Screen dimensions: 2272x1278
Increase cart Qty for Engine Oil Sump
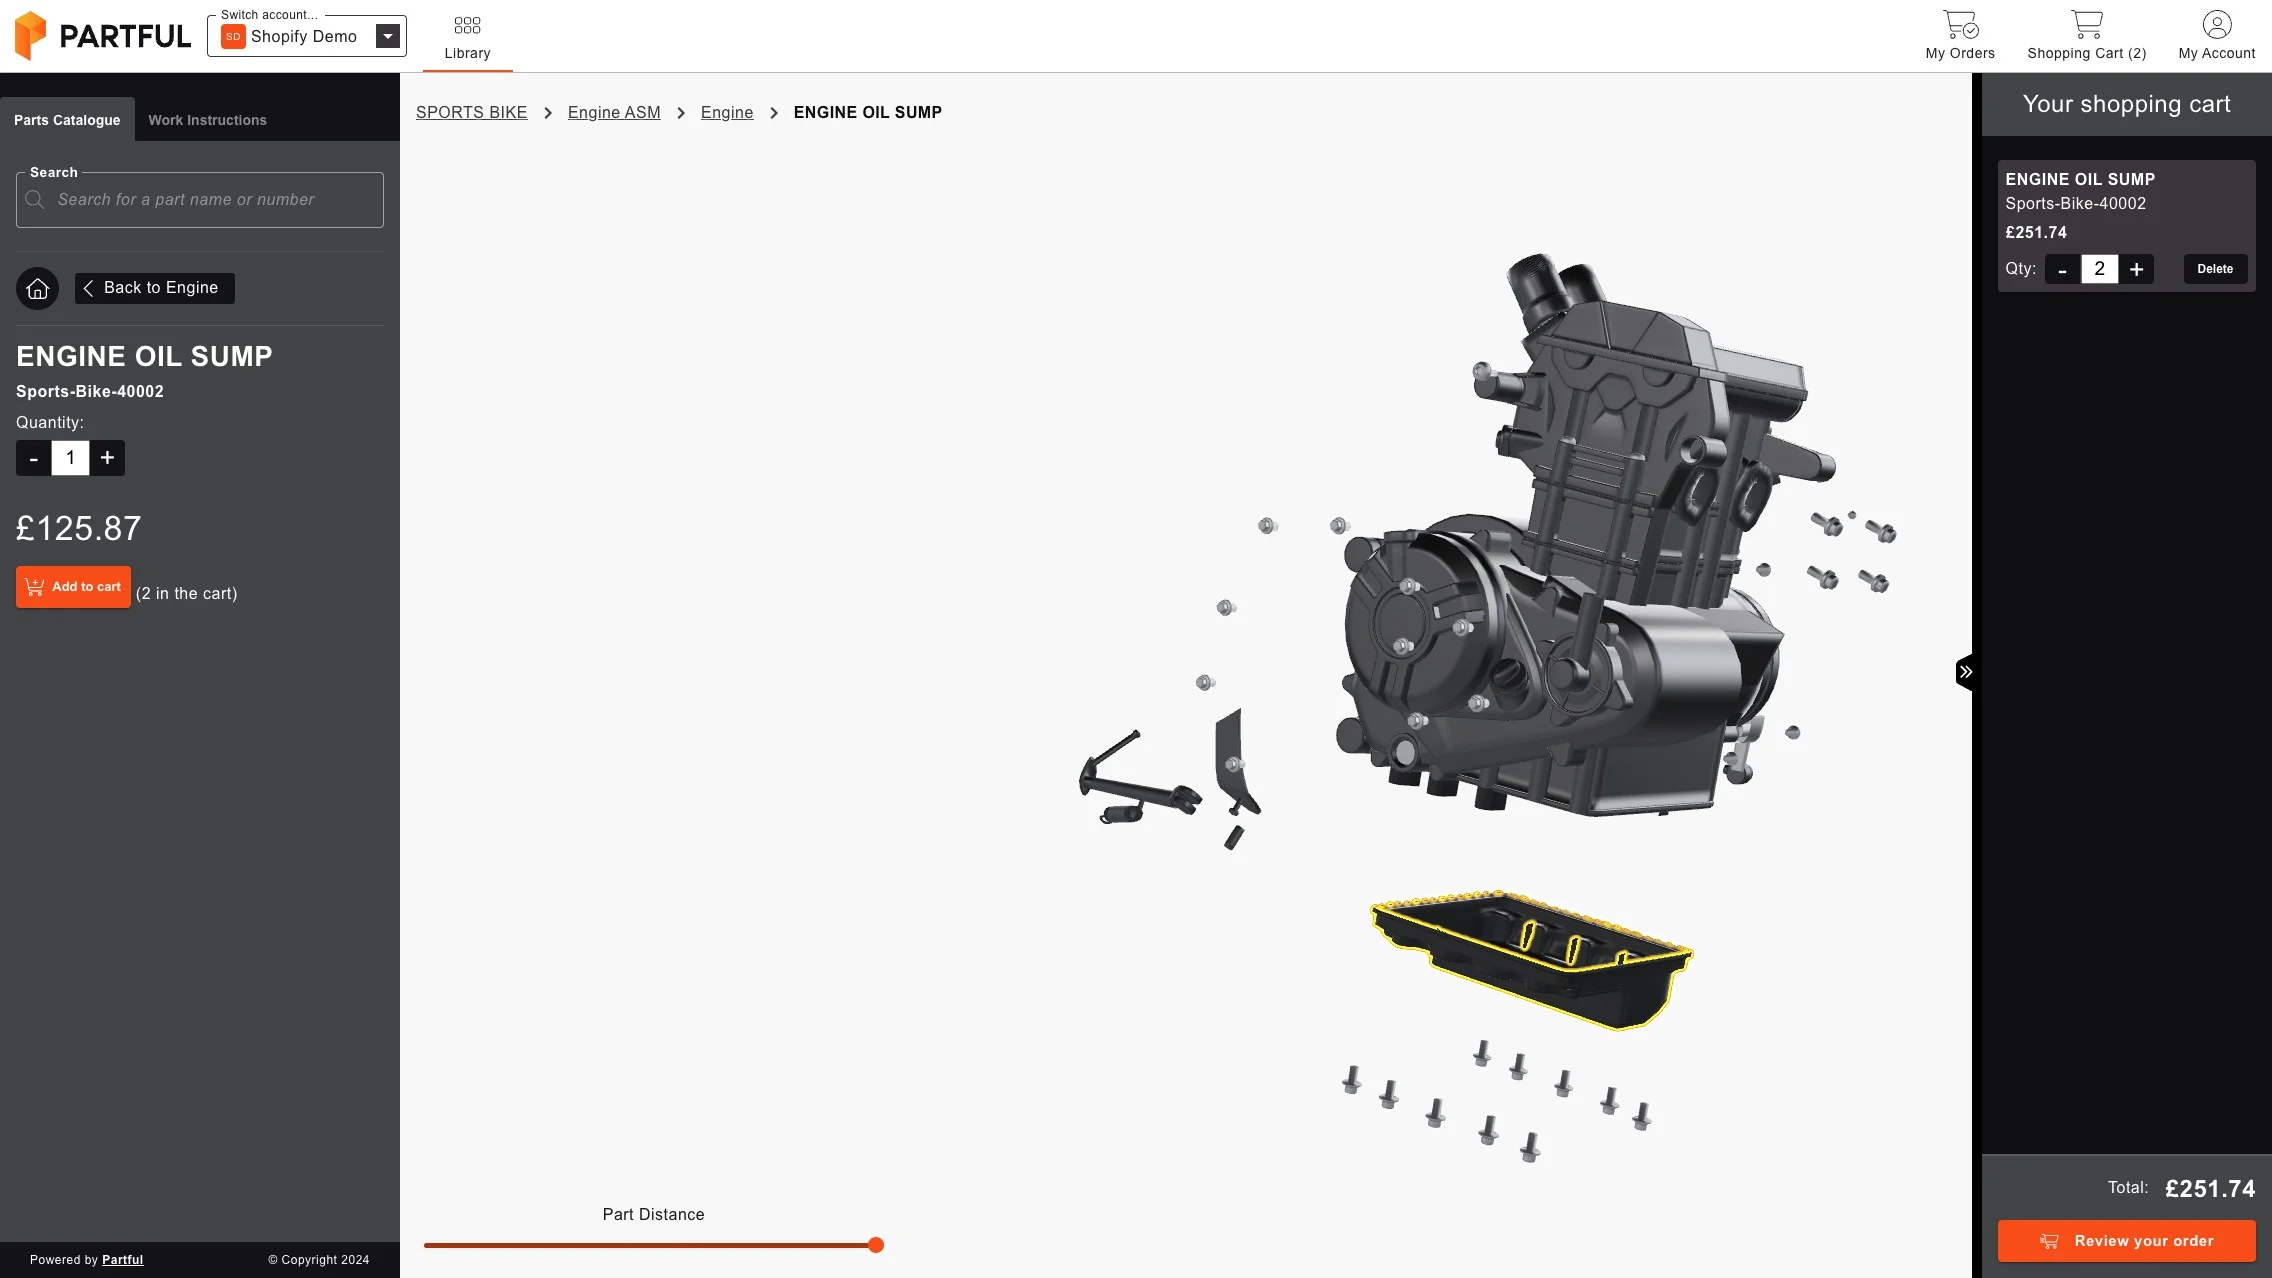2136,269
